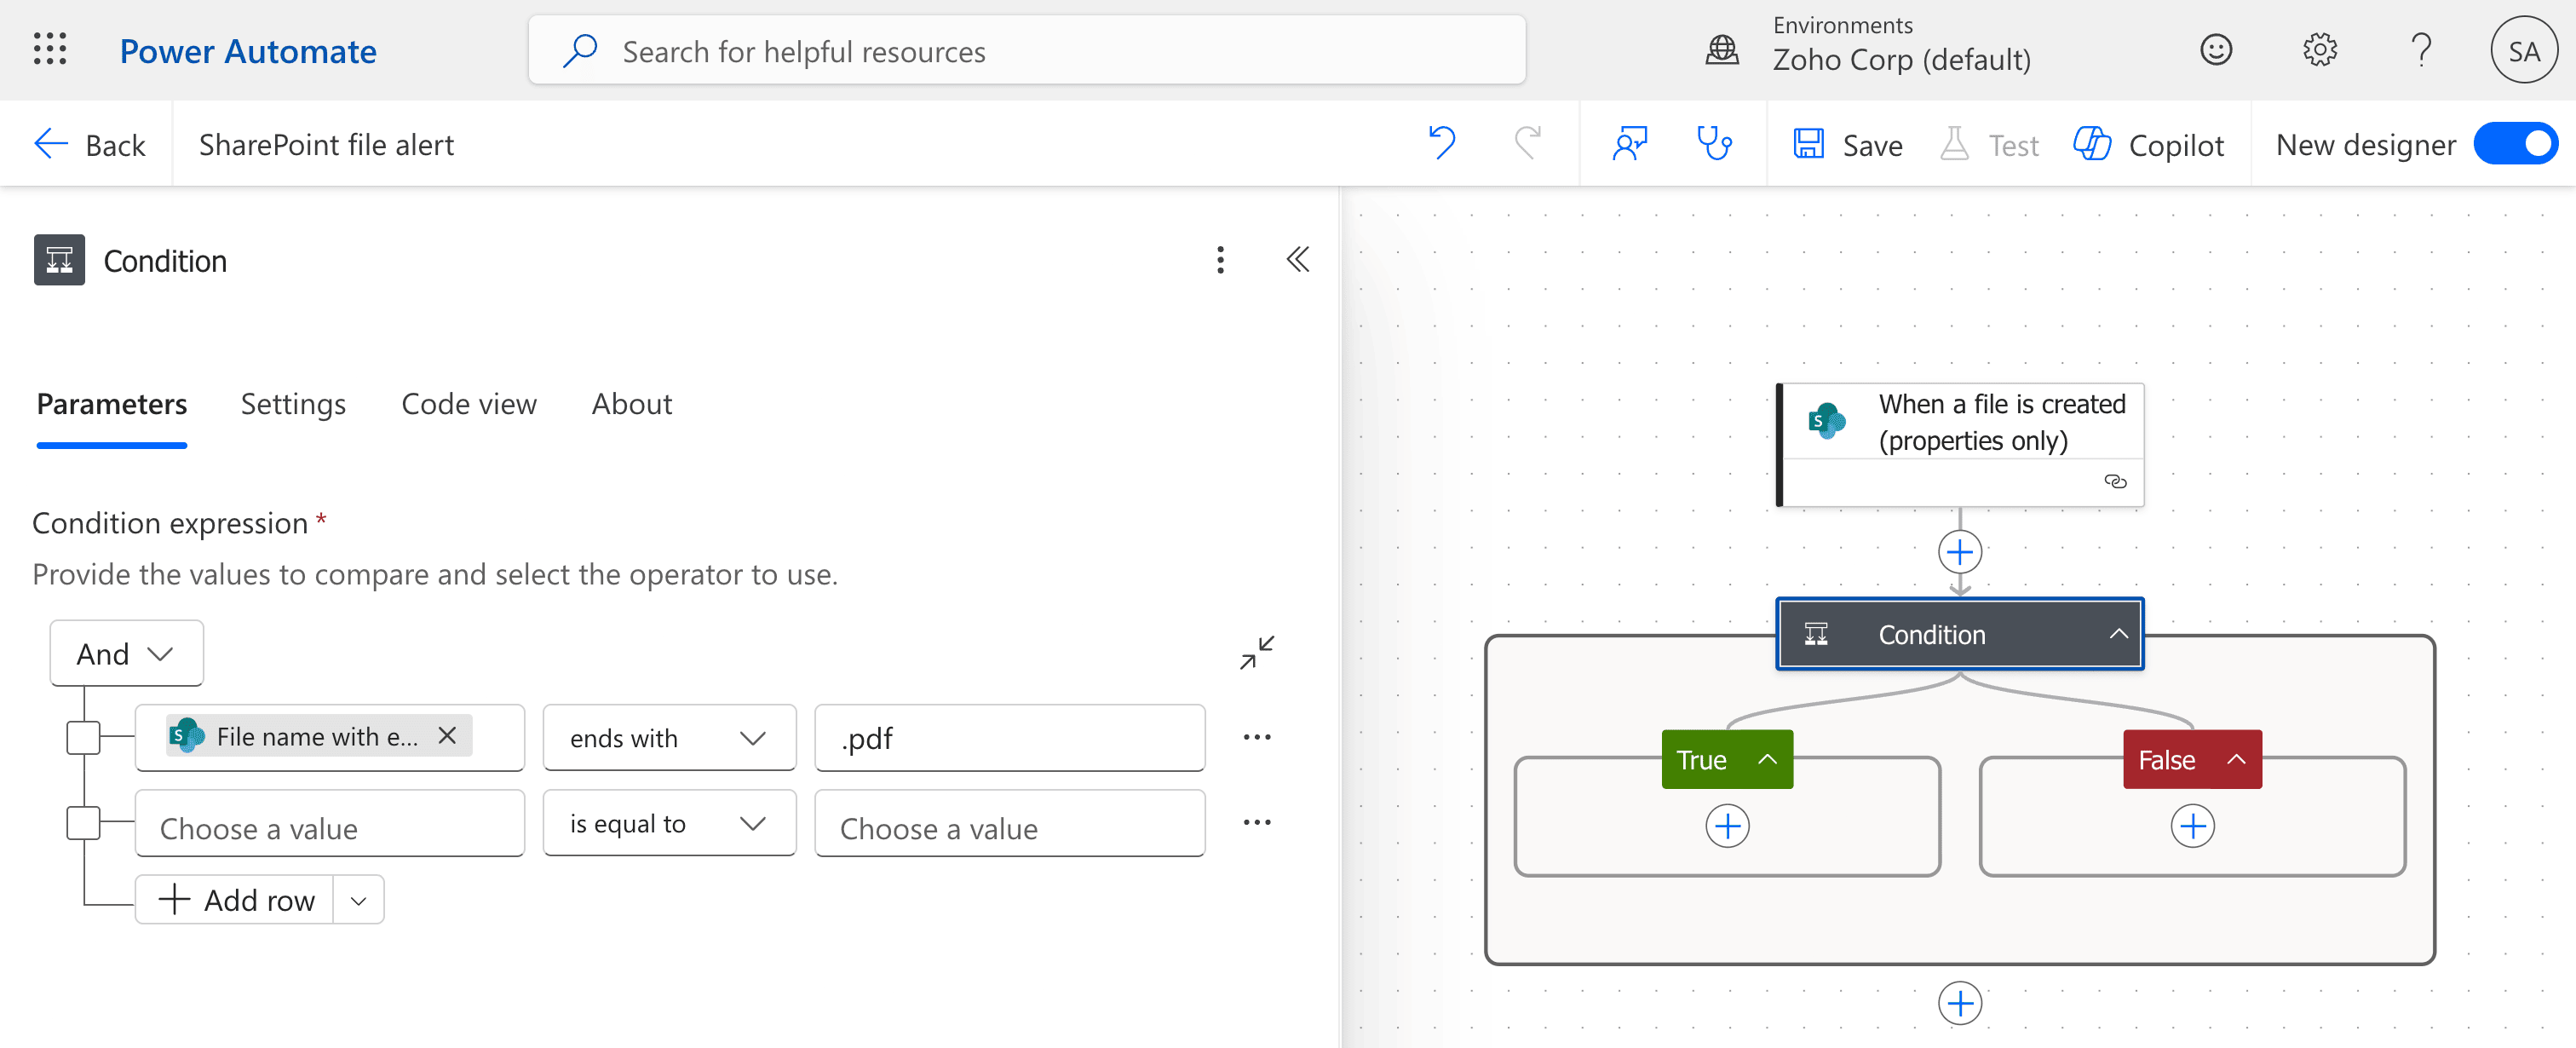Switch to the Settings tab

point(292,404)
